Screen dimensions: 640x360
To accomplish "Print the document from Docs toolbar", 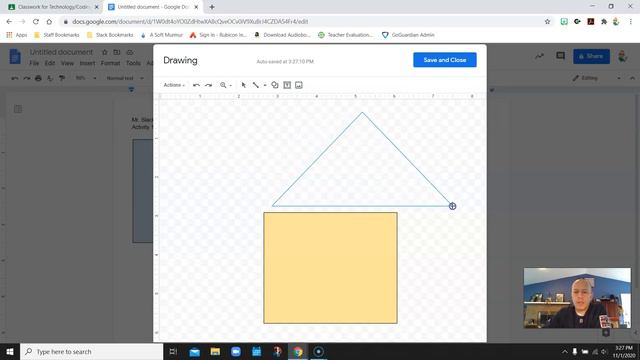I will (38, 78).
